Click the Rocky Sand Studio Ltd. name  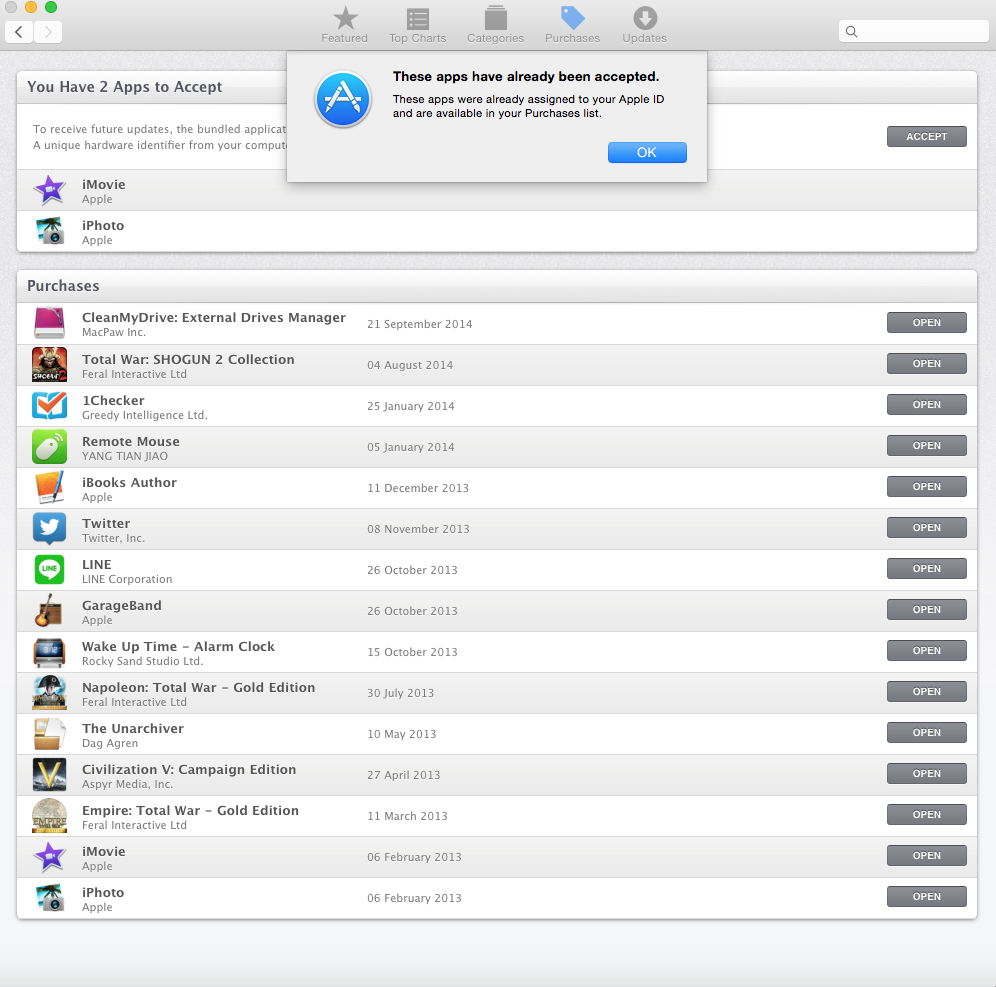click(x=142, y=661)
